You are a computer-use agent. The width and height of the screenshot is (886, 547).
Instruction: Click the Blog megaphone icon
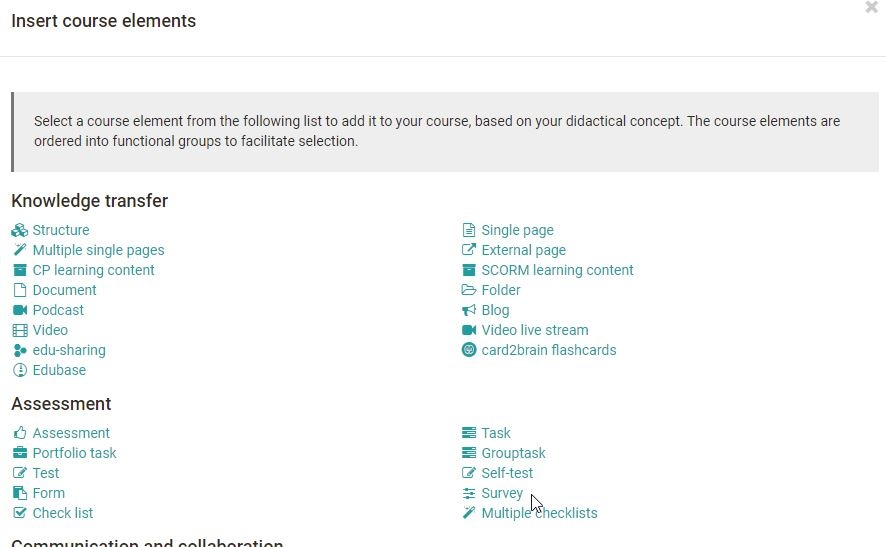469,310
